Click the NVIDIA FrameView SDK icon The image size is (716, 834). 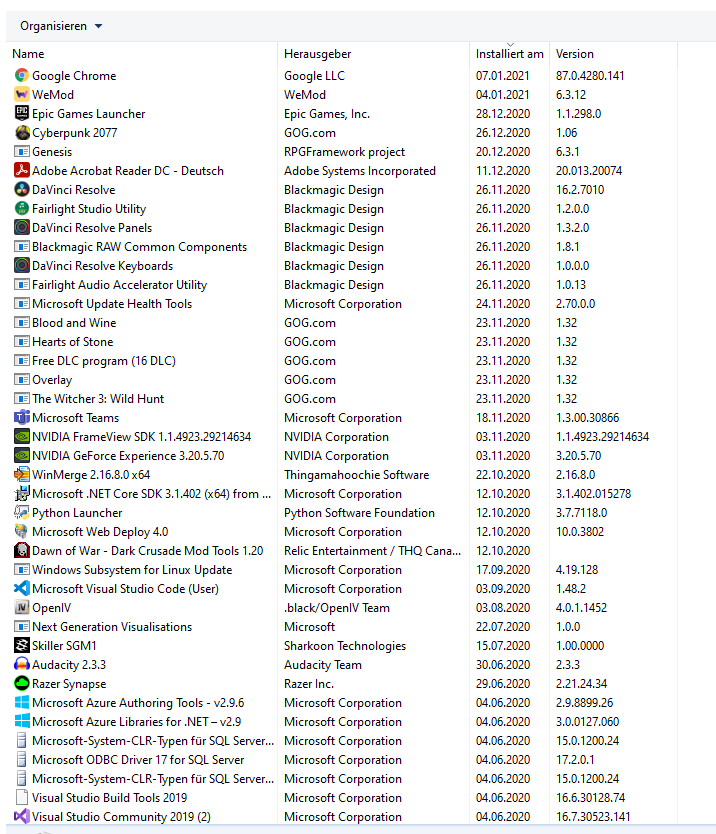coord(22,437)
